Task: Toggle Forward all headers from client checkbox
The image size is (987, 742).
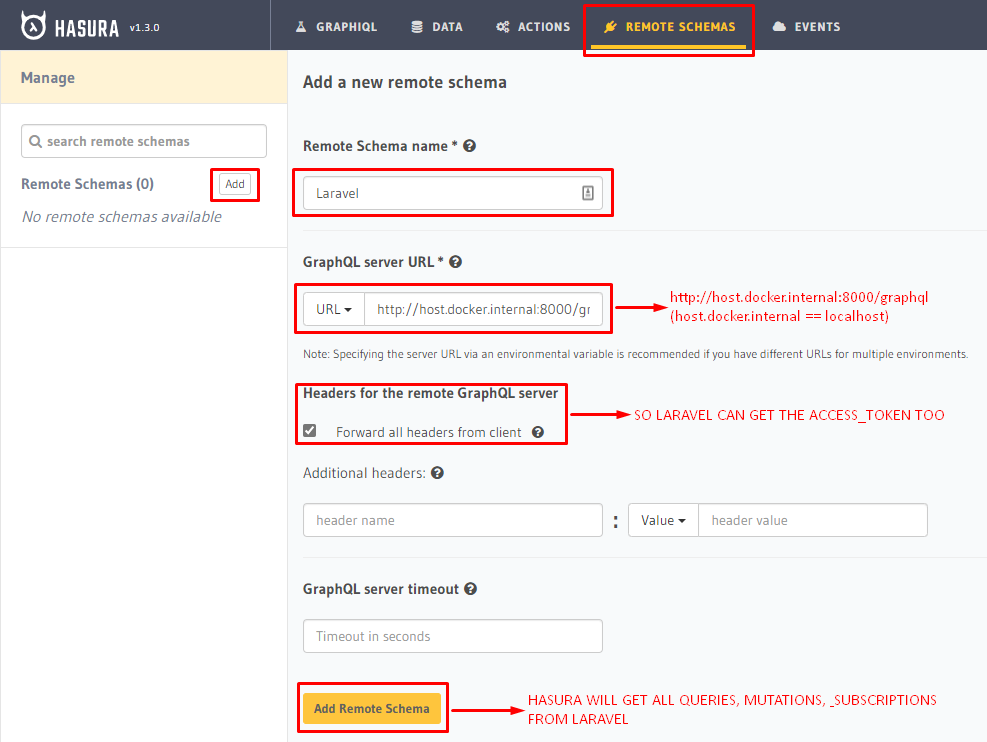Action: 310,430
